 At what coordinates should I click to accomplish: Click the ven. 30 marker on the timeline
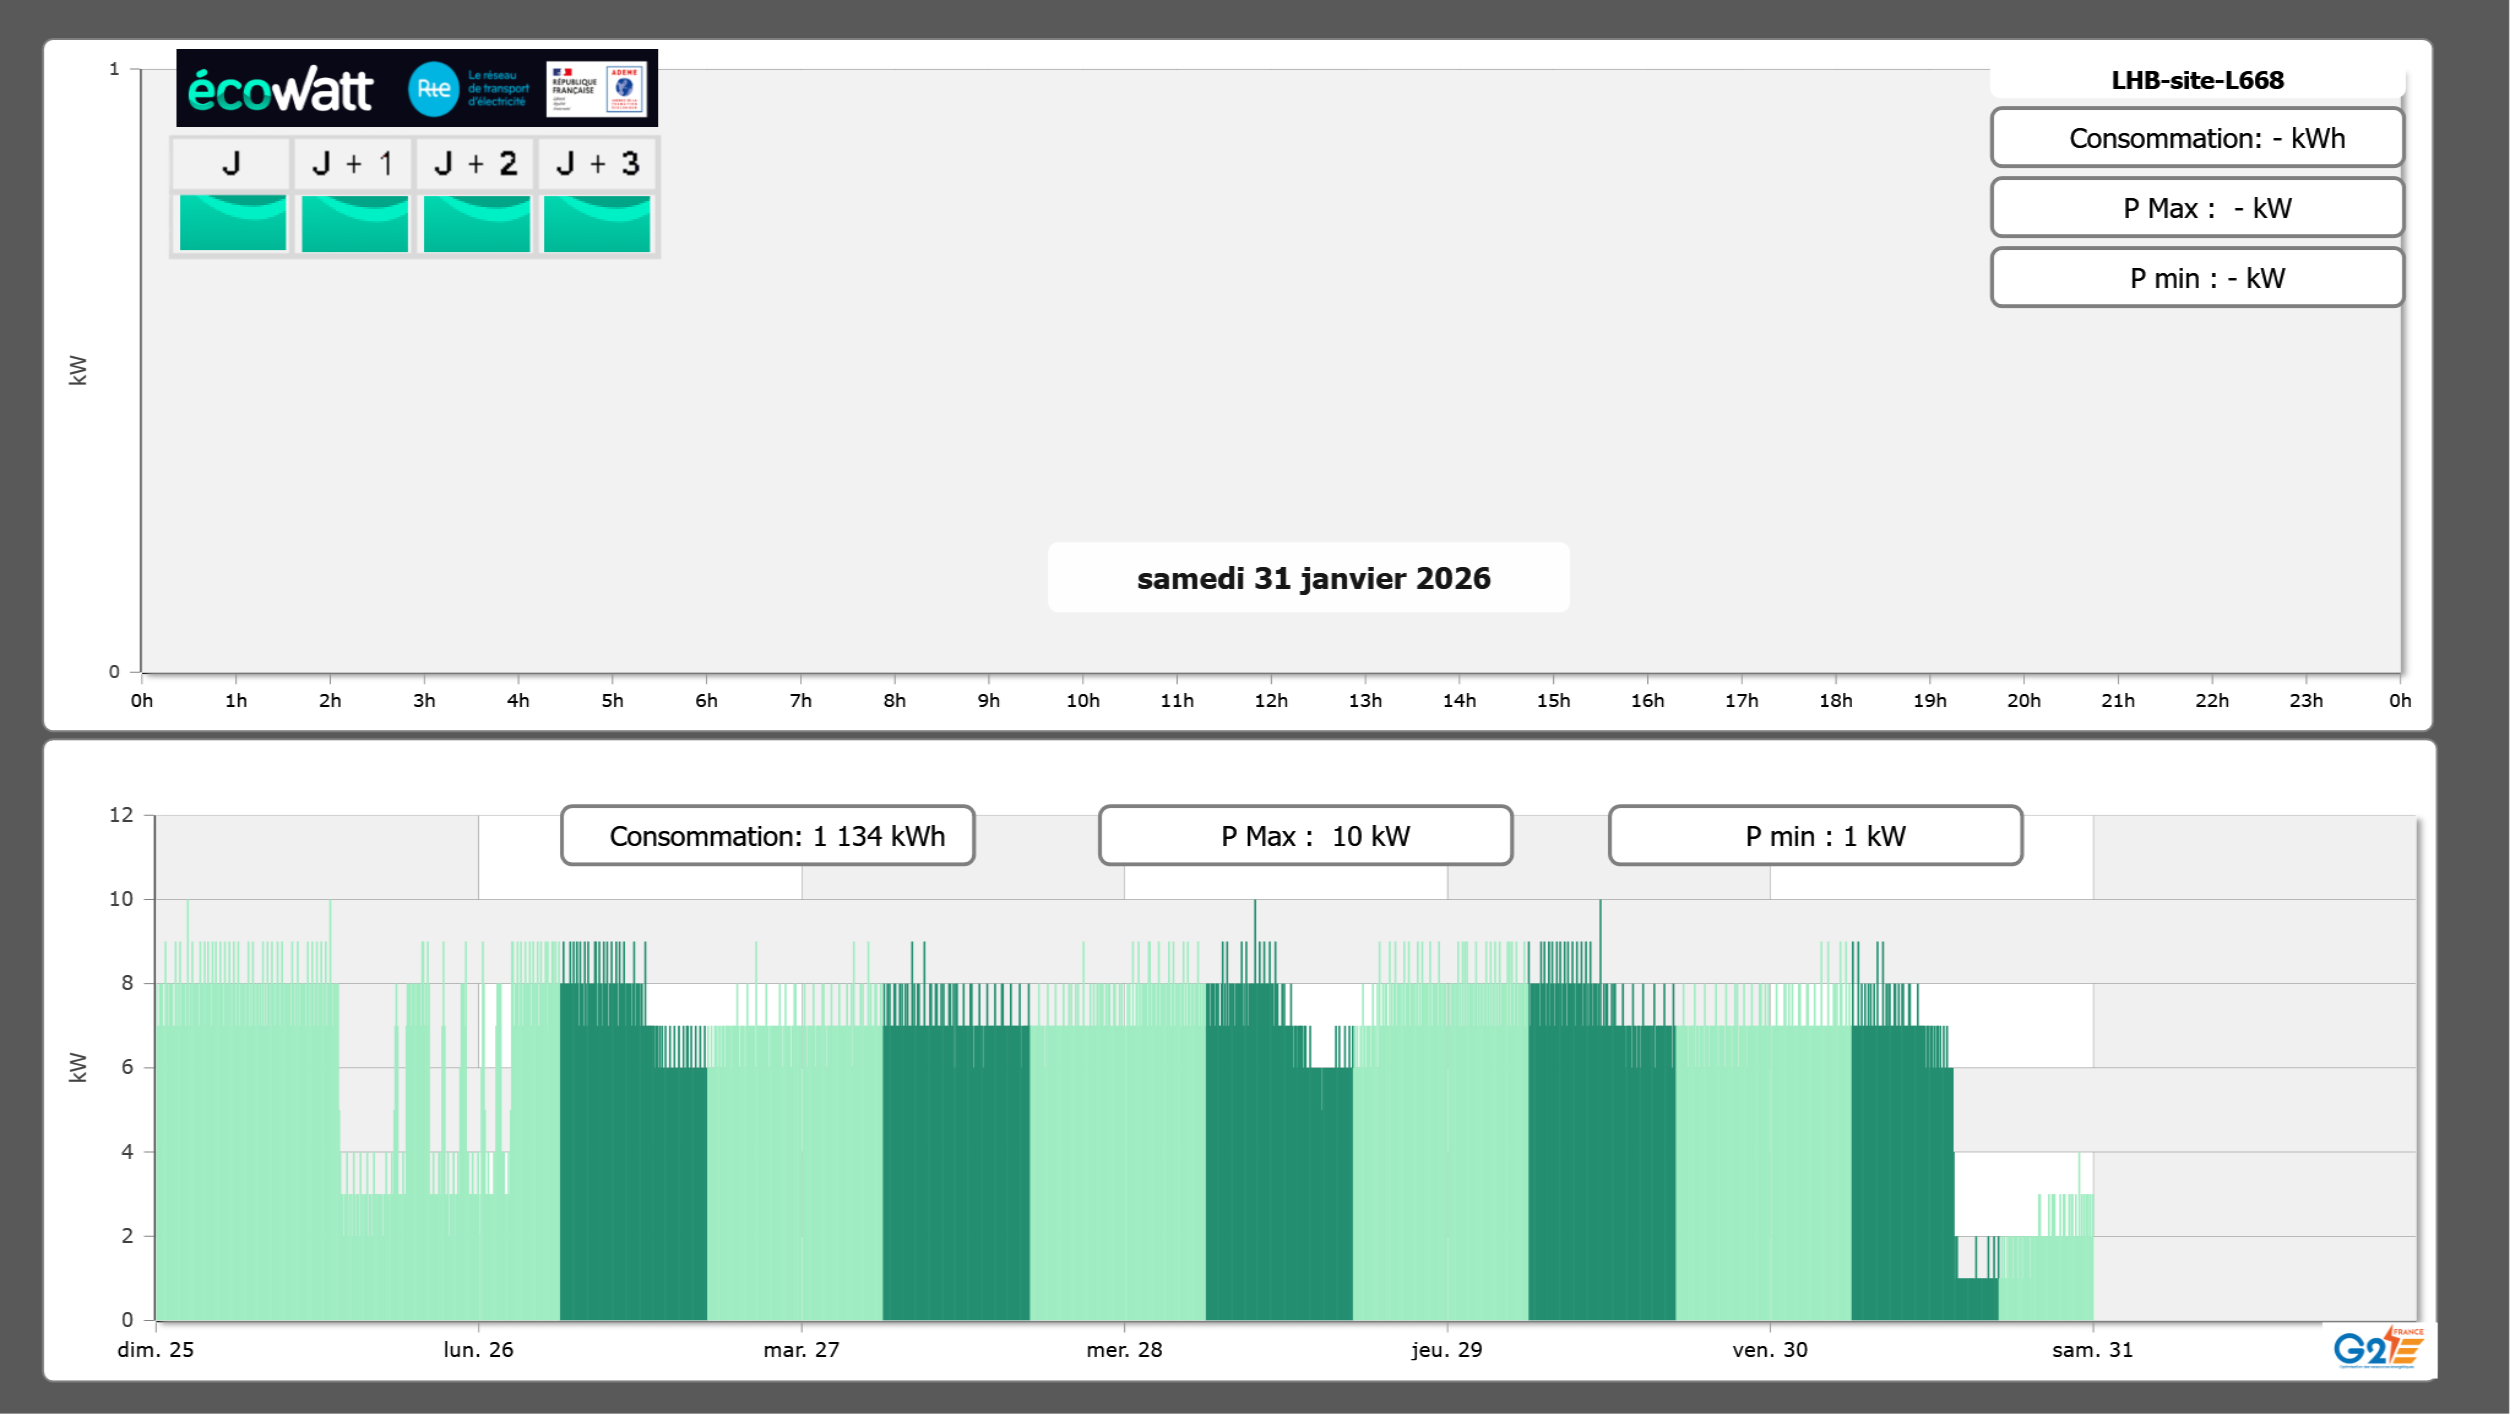(x=1769, y=1349)
